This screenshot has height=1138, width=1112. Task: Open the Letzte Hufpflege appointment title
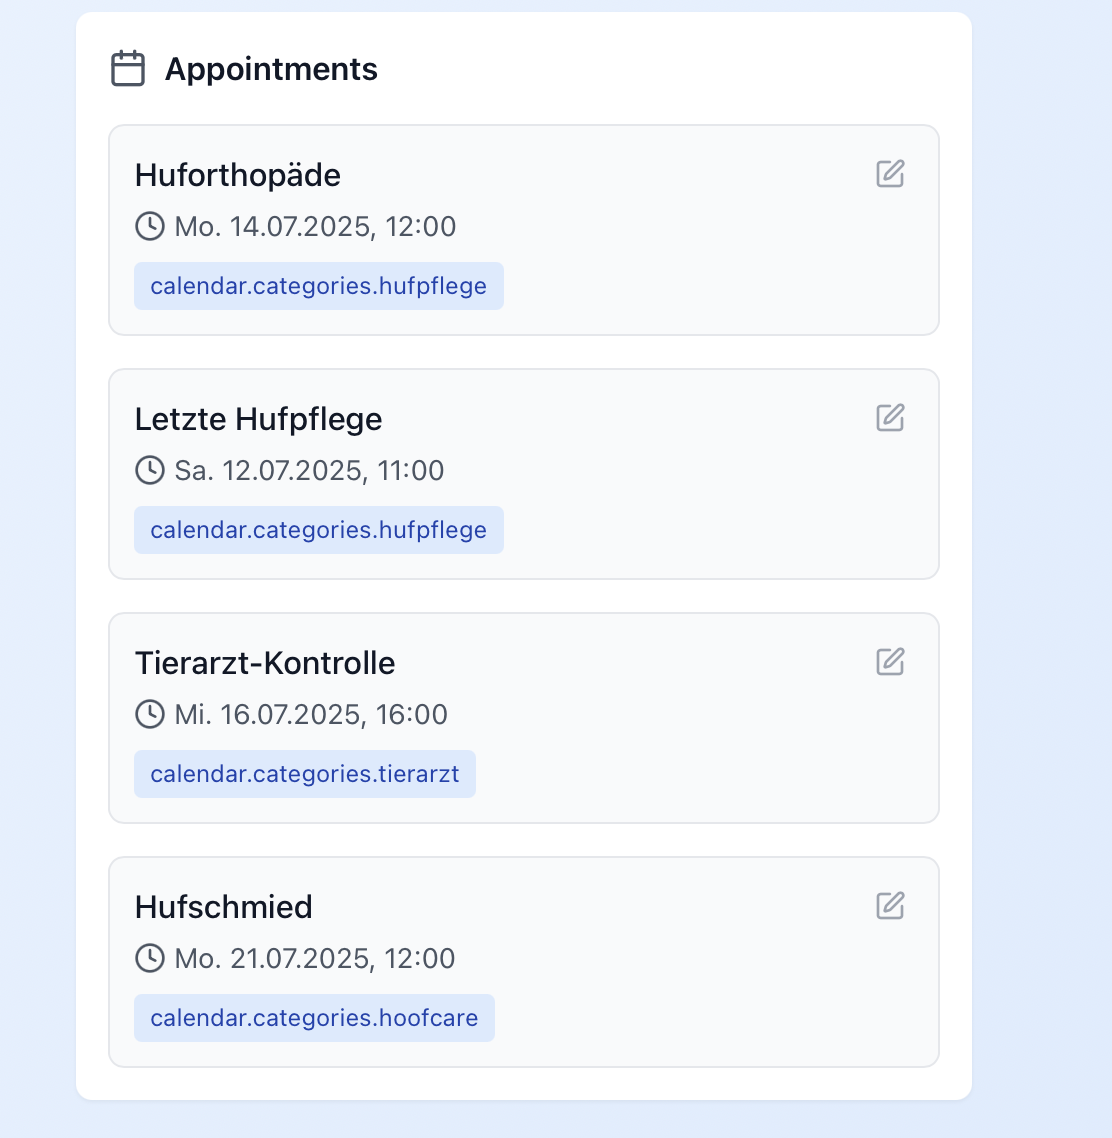(258, 419)
